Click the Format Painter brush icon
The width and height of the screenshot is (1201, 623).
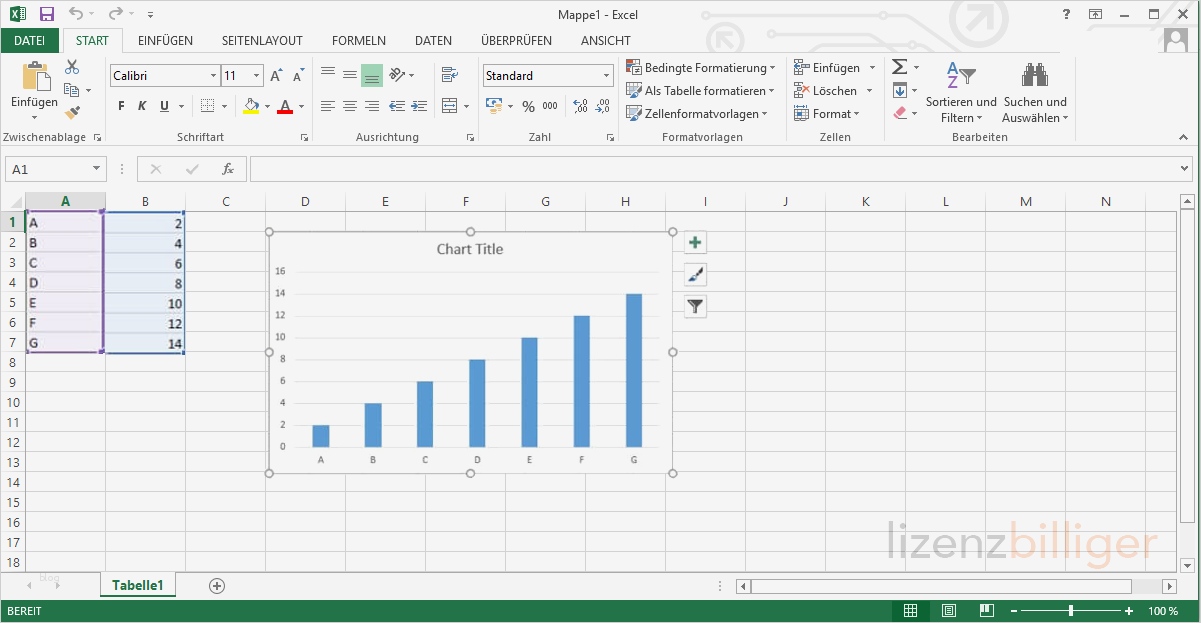pyautogui.click(x=72, y=113)
